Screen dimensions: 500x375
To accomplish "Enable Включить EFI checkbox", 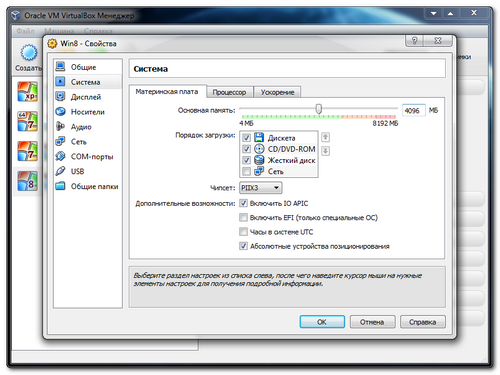I will (243, 217).
